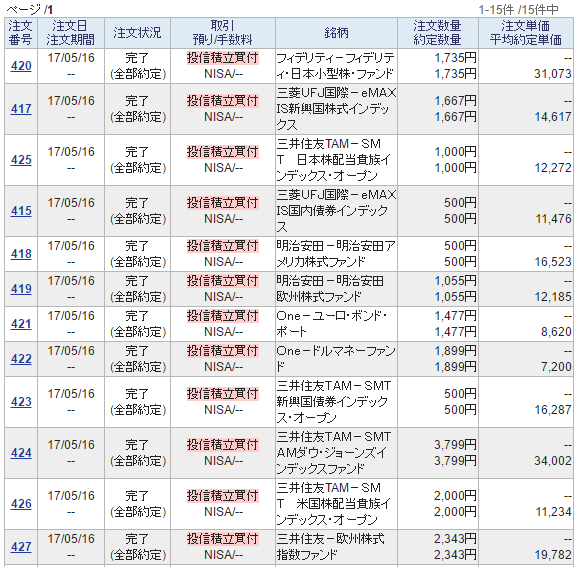Open order number 423 link
Screen dimensions: 579x567
click(21, 402)
